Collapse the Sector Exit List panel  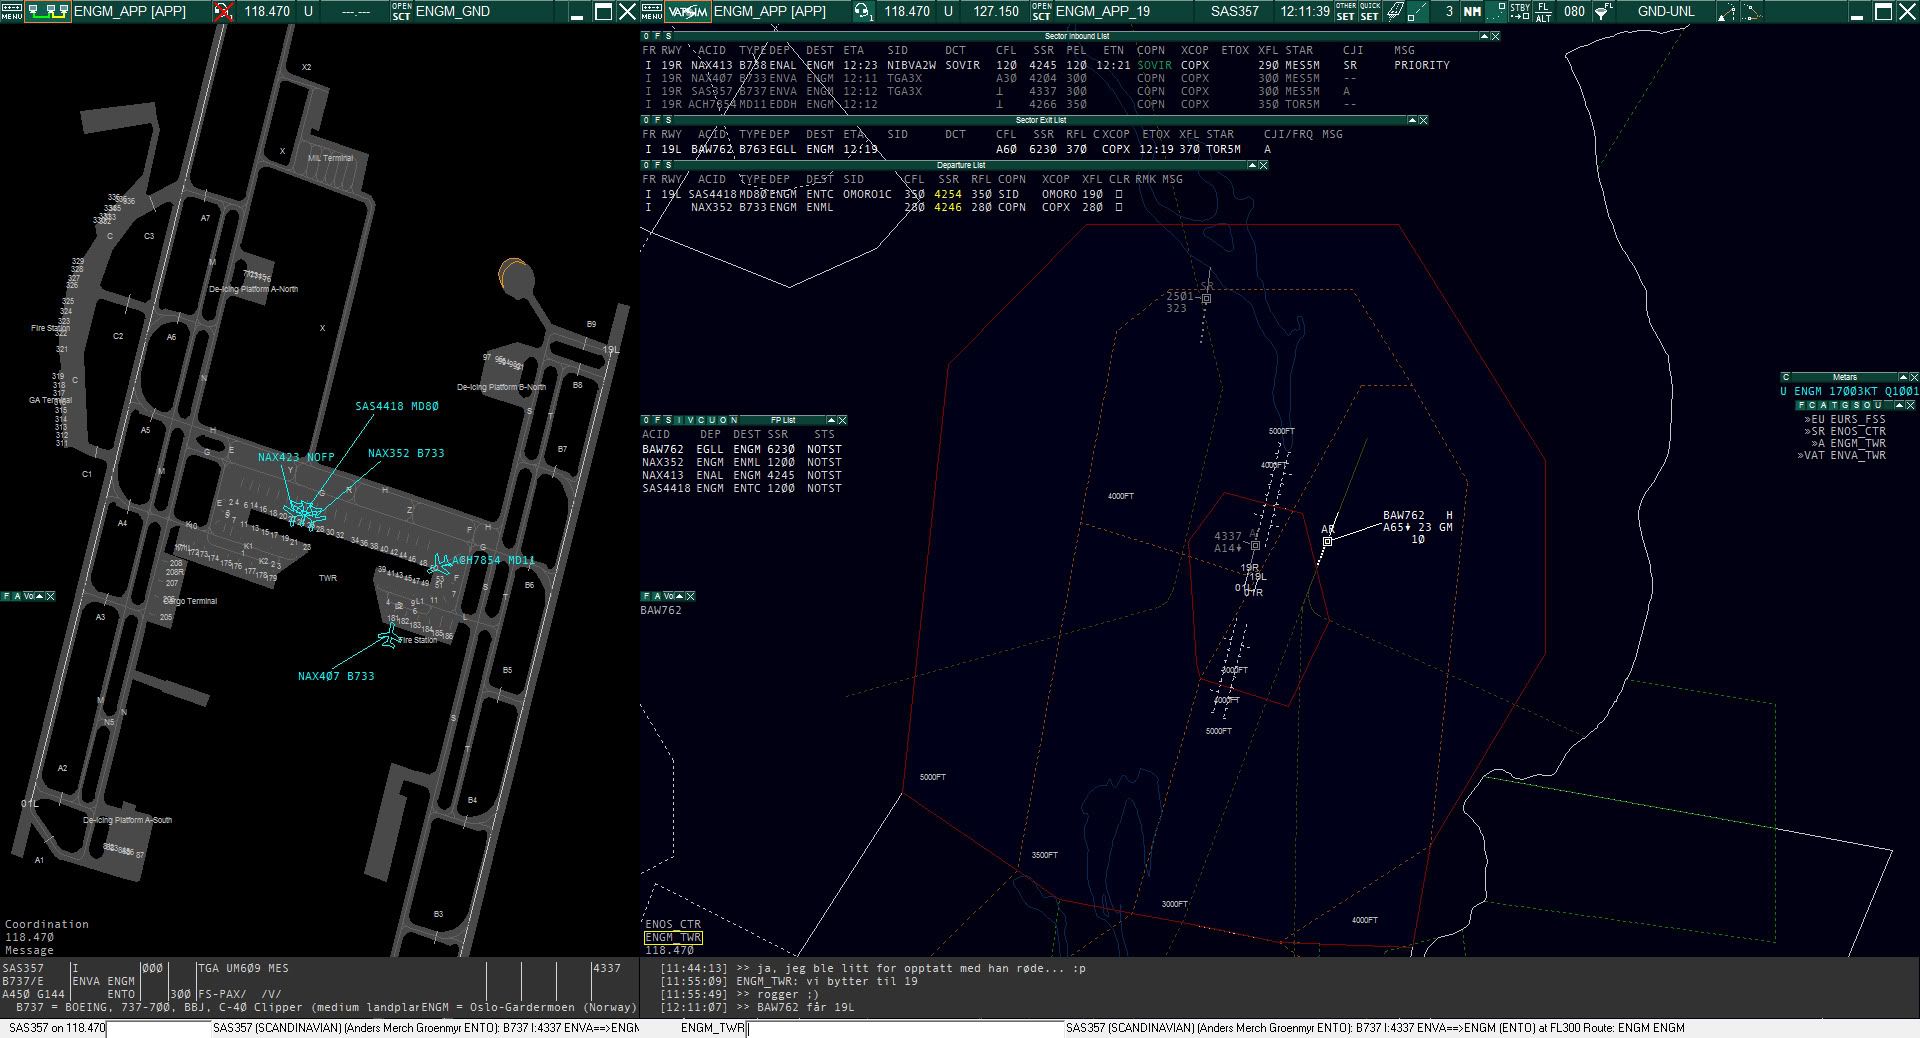click(x=1412, y=120)
